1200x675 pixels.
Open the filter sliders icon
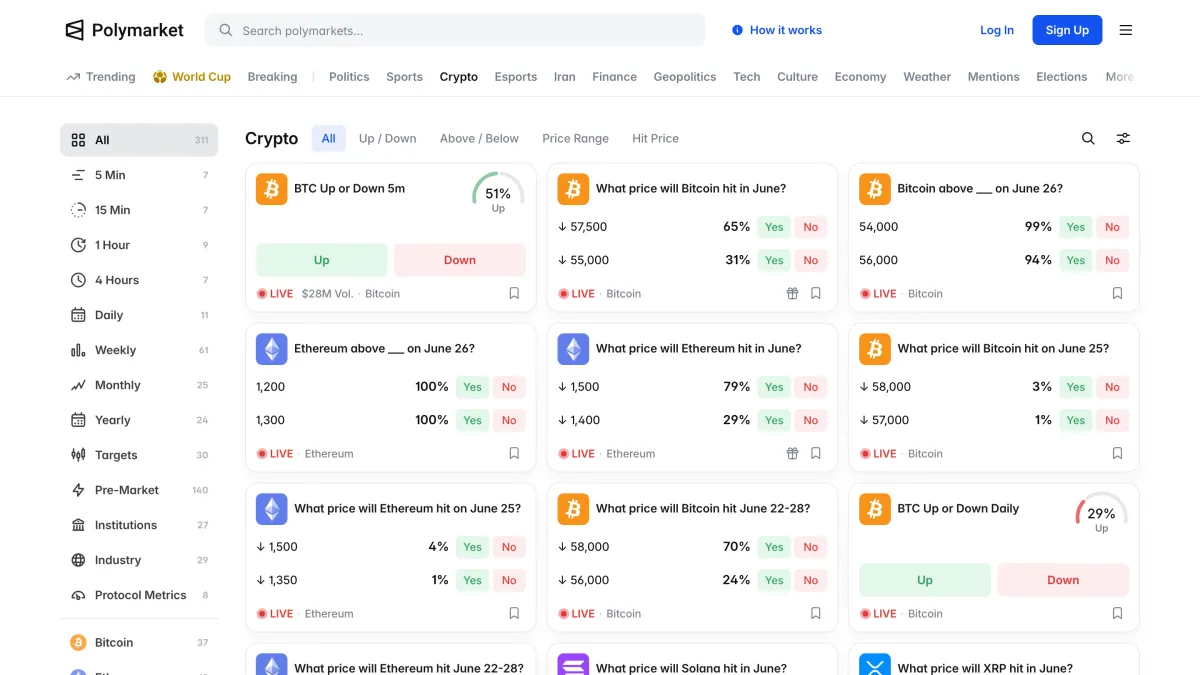pyautogui.click(x=1124, y=139)
